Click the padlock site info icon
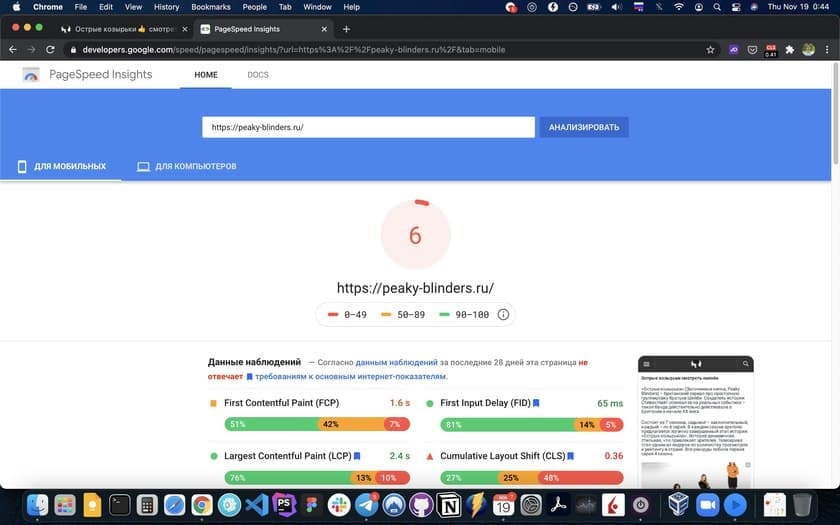The image size is (840, 525). click(x=73, y=50)
